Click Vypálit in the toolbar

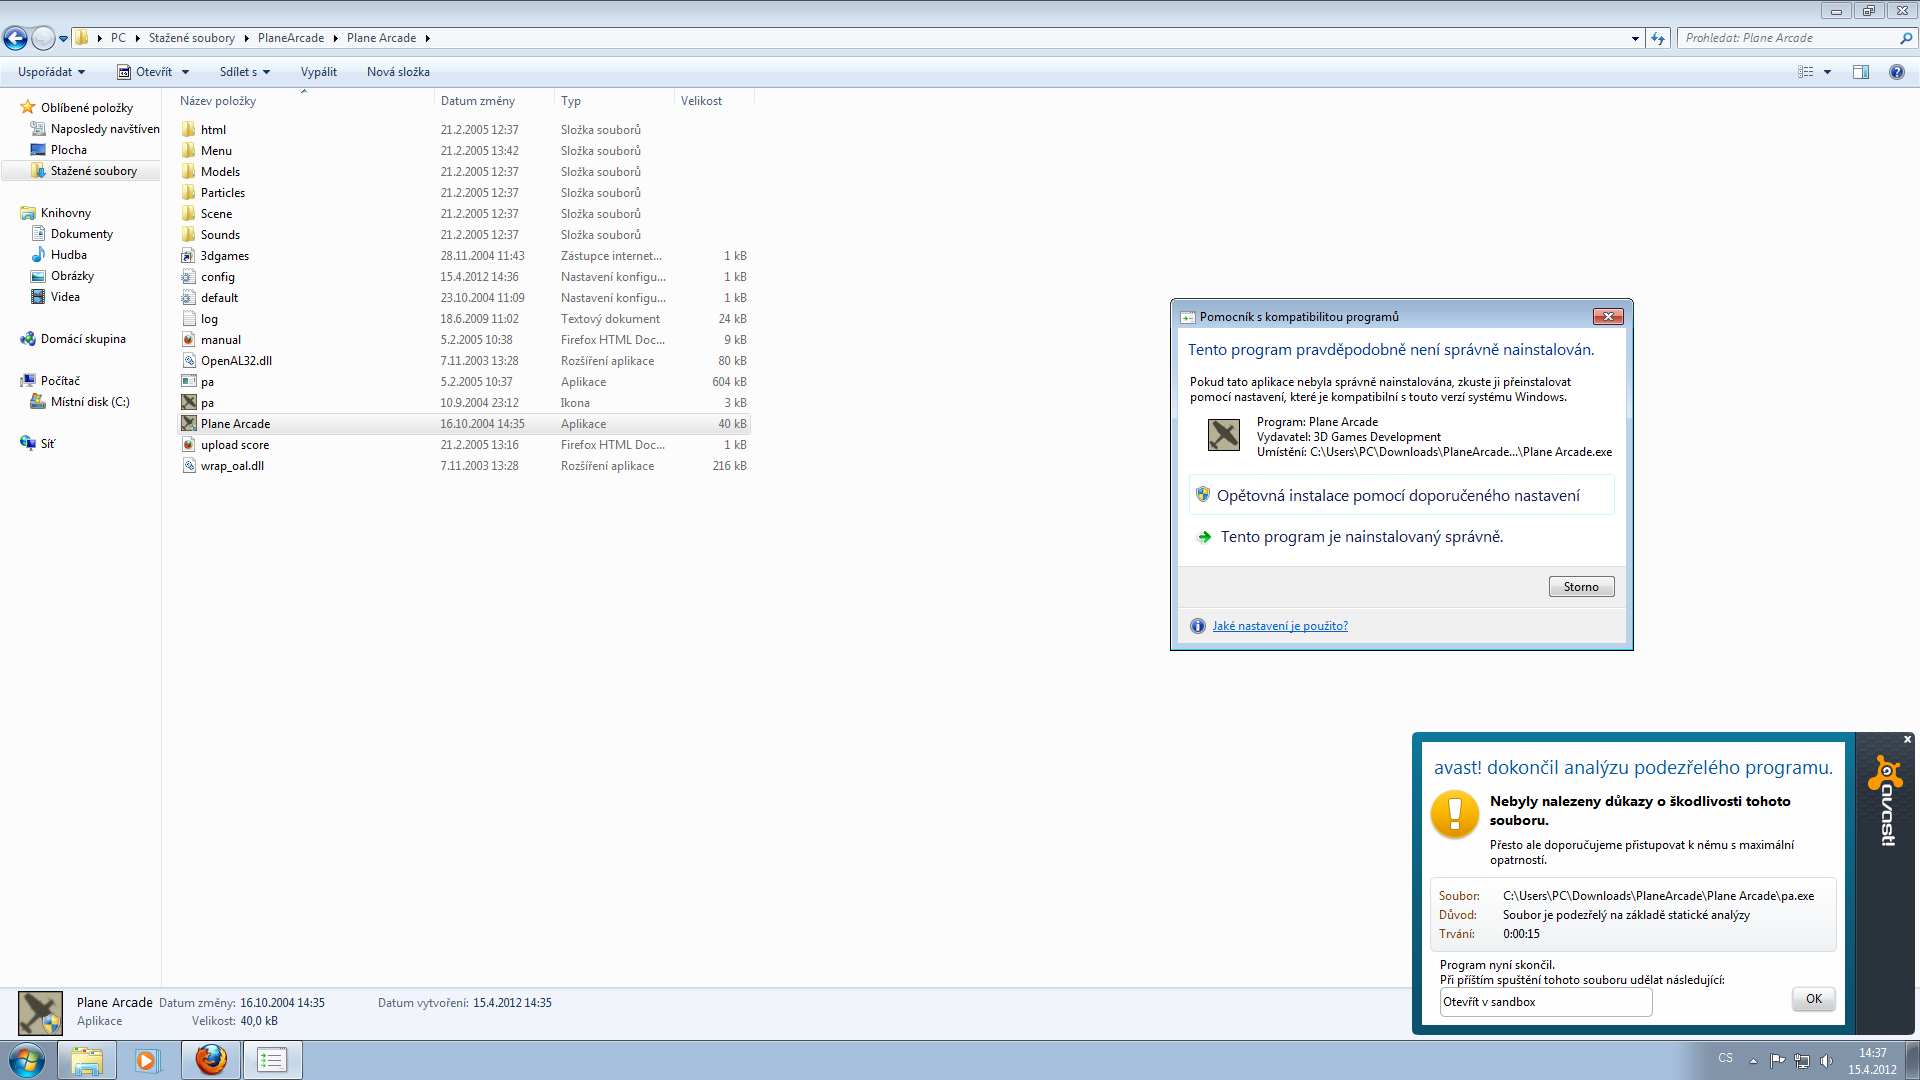318,72
